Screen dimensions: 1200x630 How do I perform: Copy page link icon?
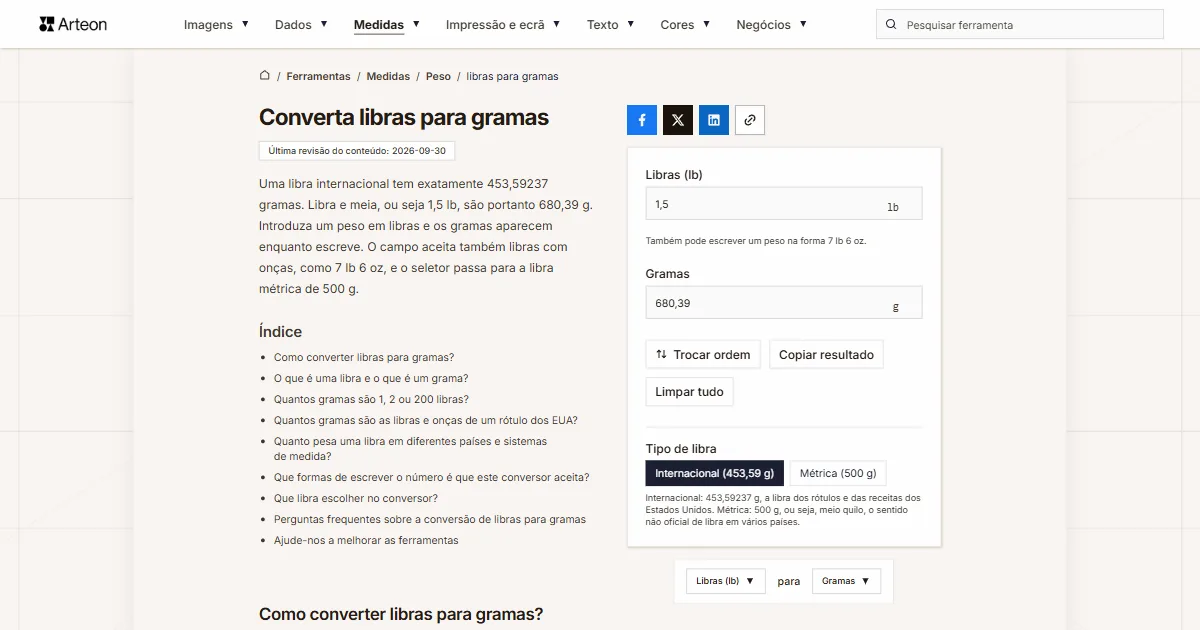point(750,120)
